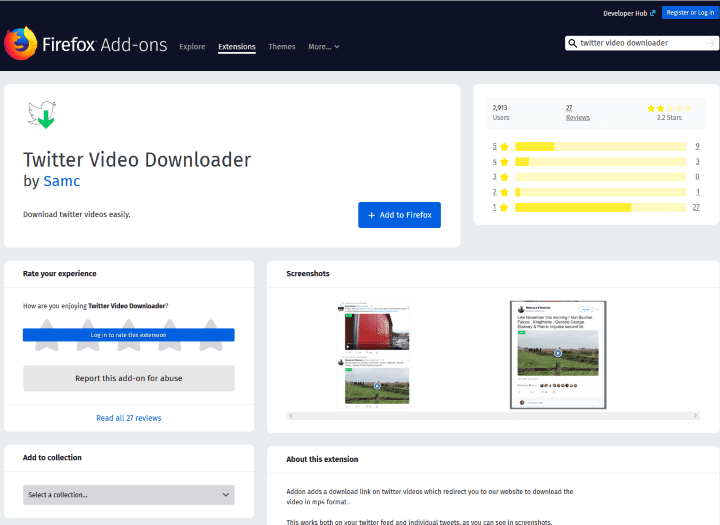
Task: Click the 2,913 Users text
Action: tap(501, 113)
